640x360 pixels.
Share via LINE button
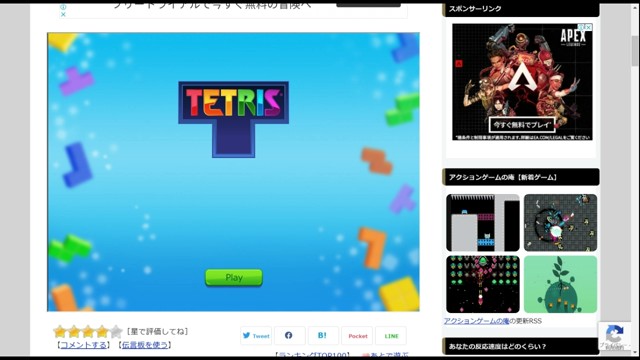(x=391, y=336)
